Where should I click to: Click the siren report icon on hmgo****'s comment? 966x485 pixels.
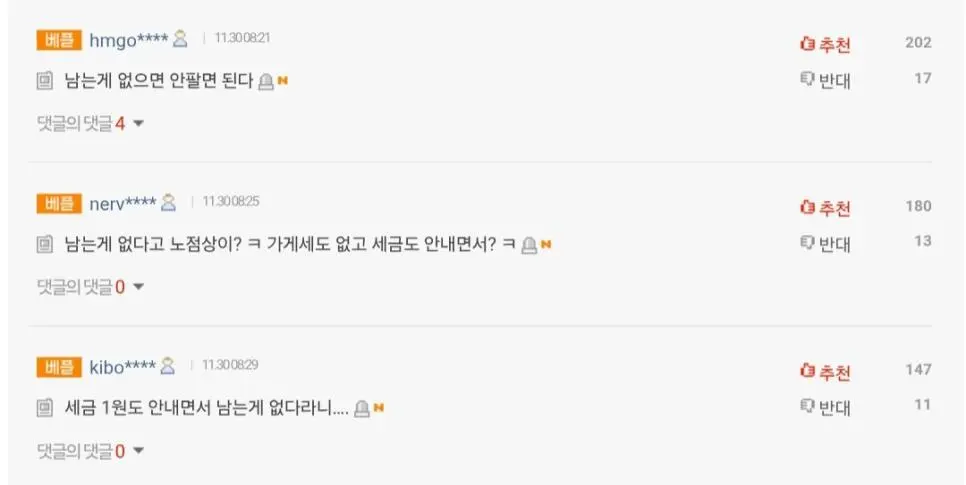point(266,81)
